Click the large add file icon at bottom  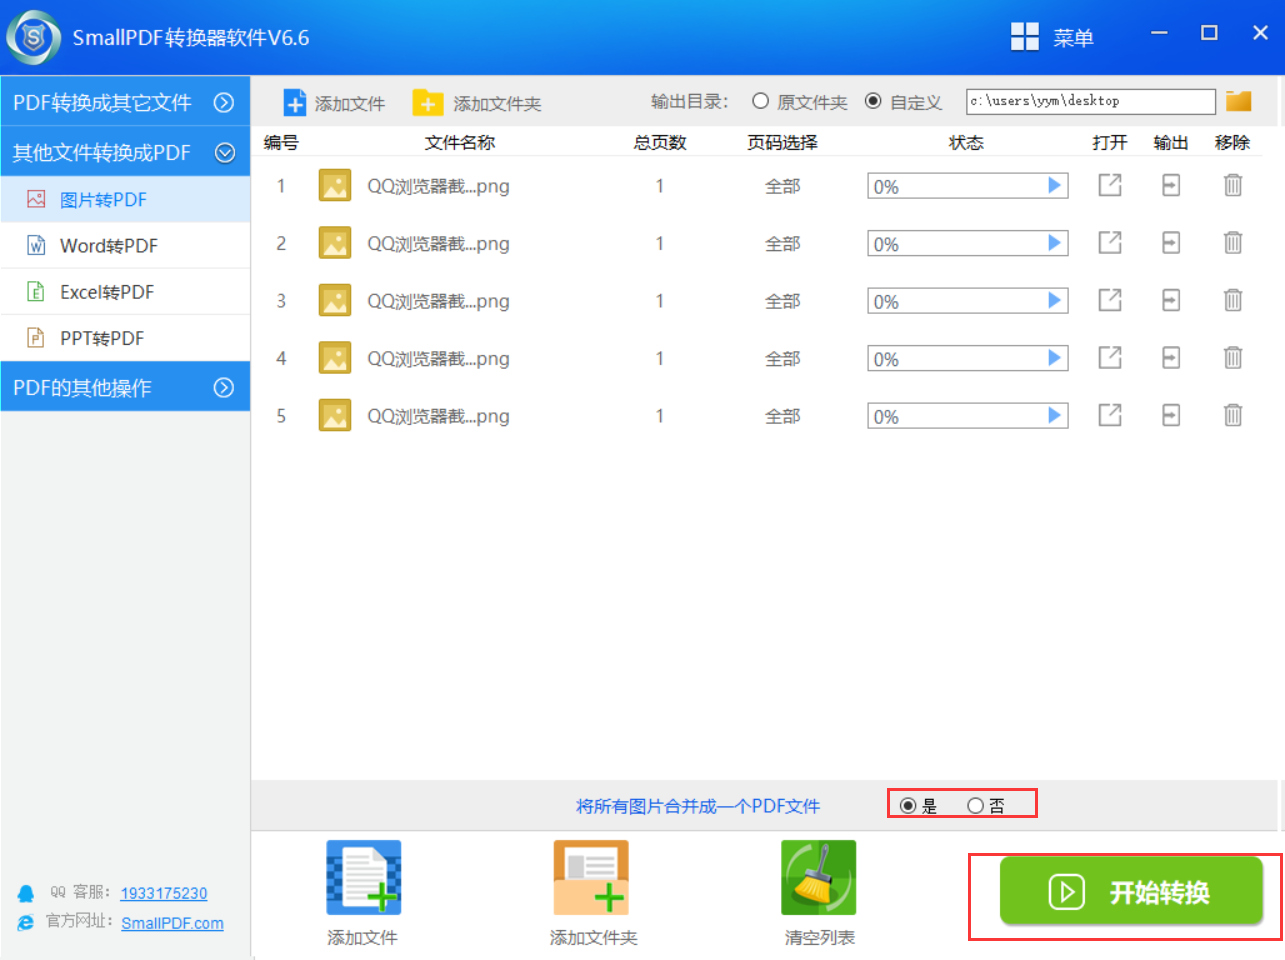[x=364, y=878]
